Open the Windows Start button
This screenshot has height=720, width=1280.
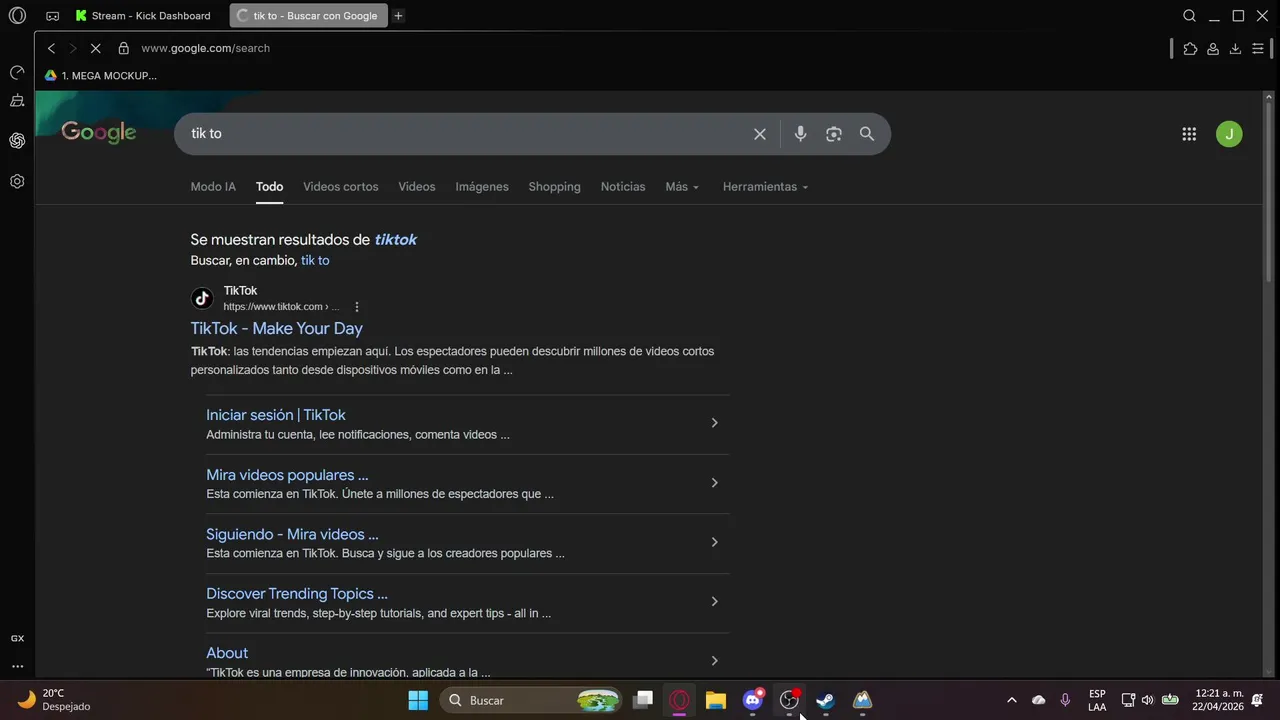(418, 700)
